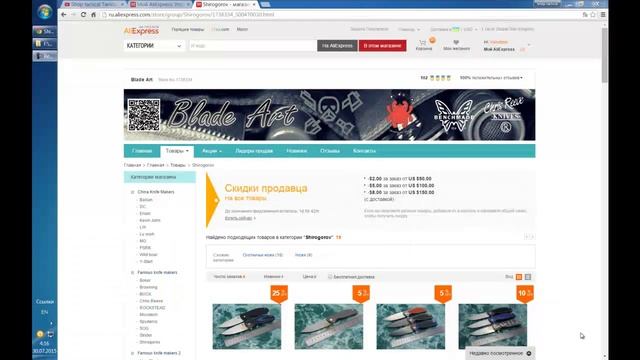The width and height of the screenshot is (640, 360).
Task: Click the second taskbar application button
Action: [x=45, y=43]
